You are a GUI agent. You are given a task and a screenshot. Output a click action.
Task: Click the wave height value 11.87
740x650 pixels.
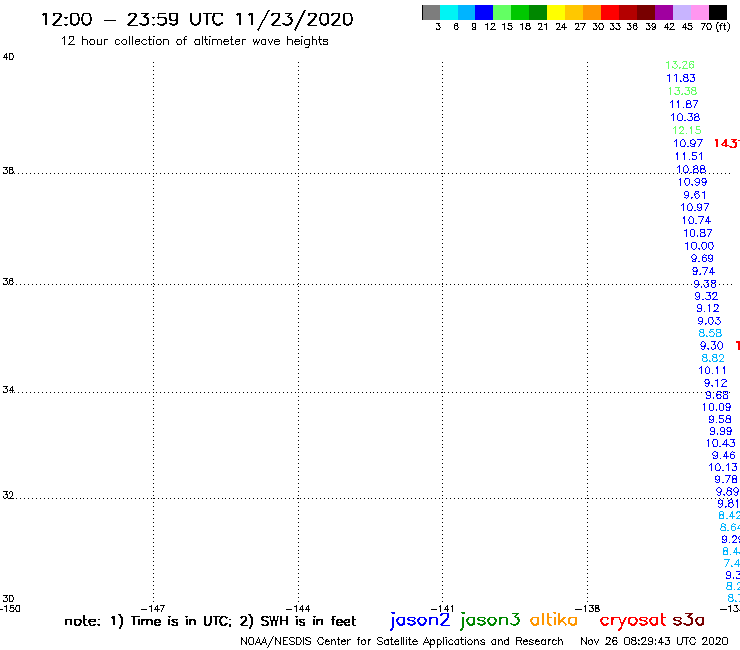click(683, 104)
